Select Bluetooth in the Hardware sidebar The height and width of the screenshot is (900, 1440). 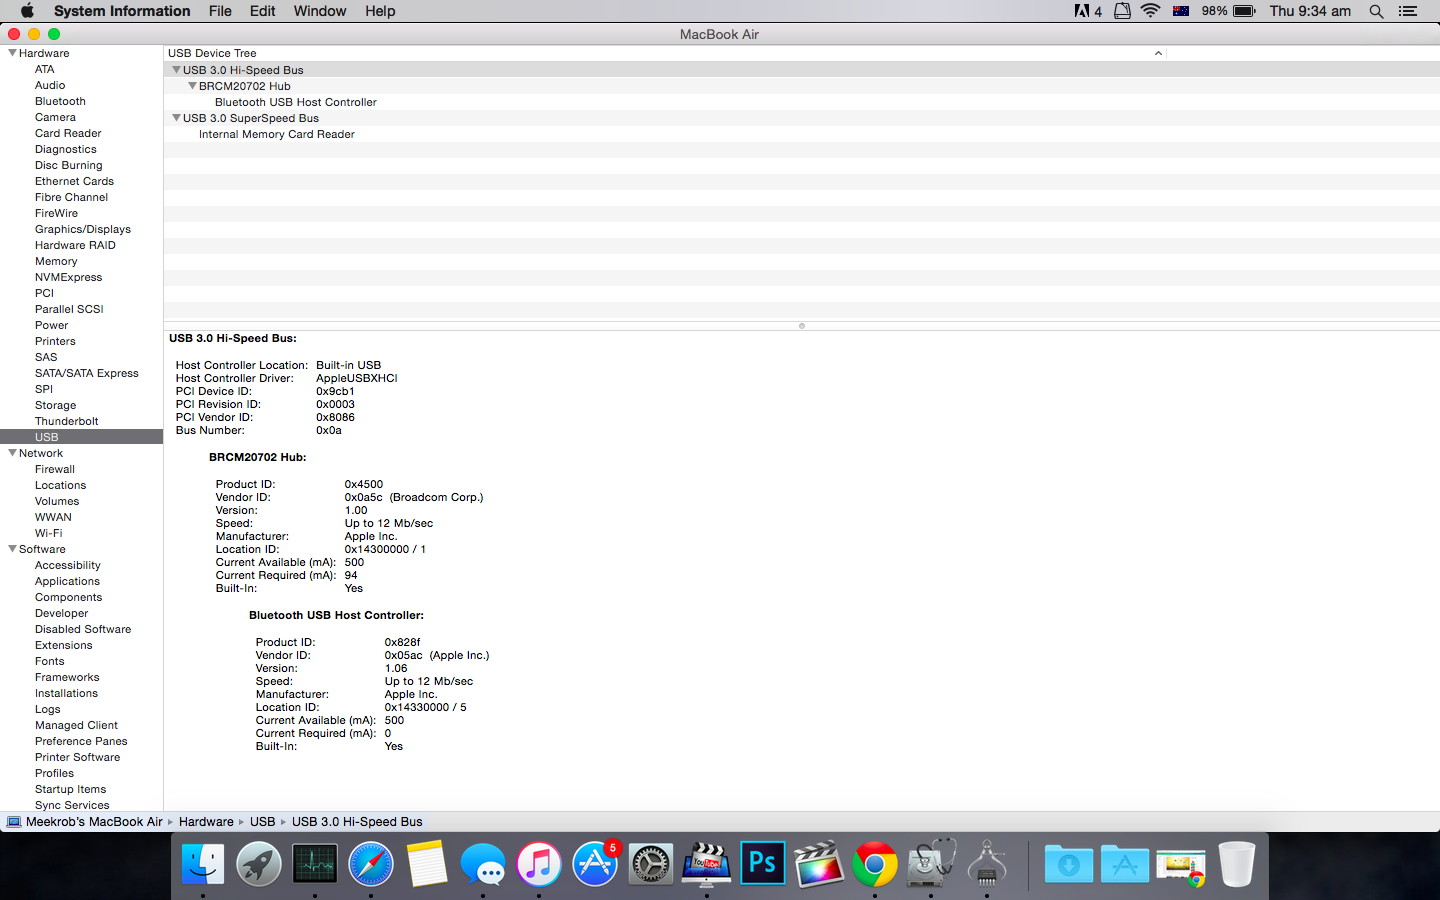60,101
